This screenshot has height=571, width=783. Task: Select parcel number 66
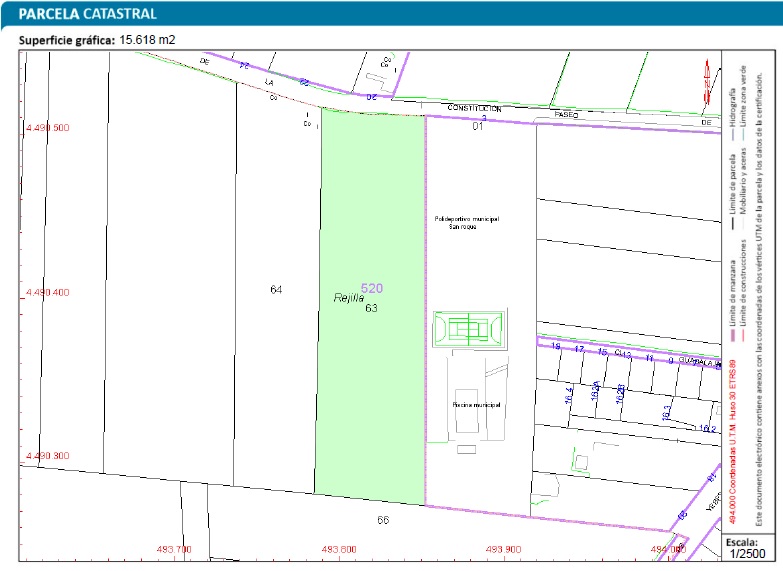tap(382, 520)
